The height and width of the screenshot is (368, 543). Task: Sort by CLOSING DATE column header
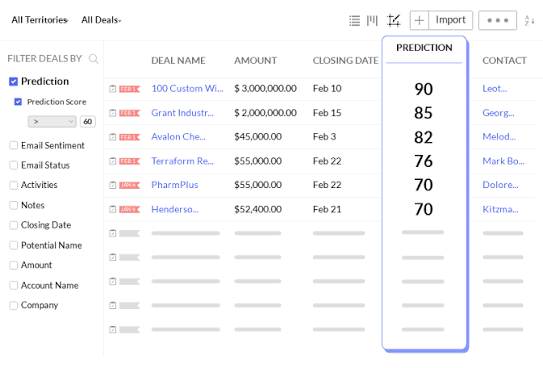pos(345,61)
